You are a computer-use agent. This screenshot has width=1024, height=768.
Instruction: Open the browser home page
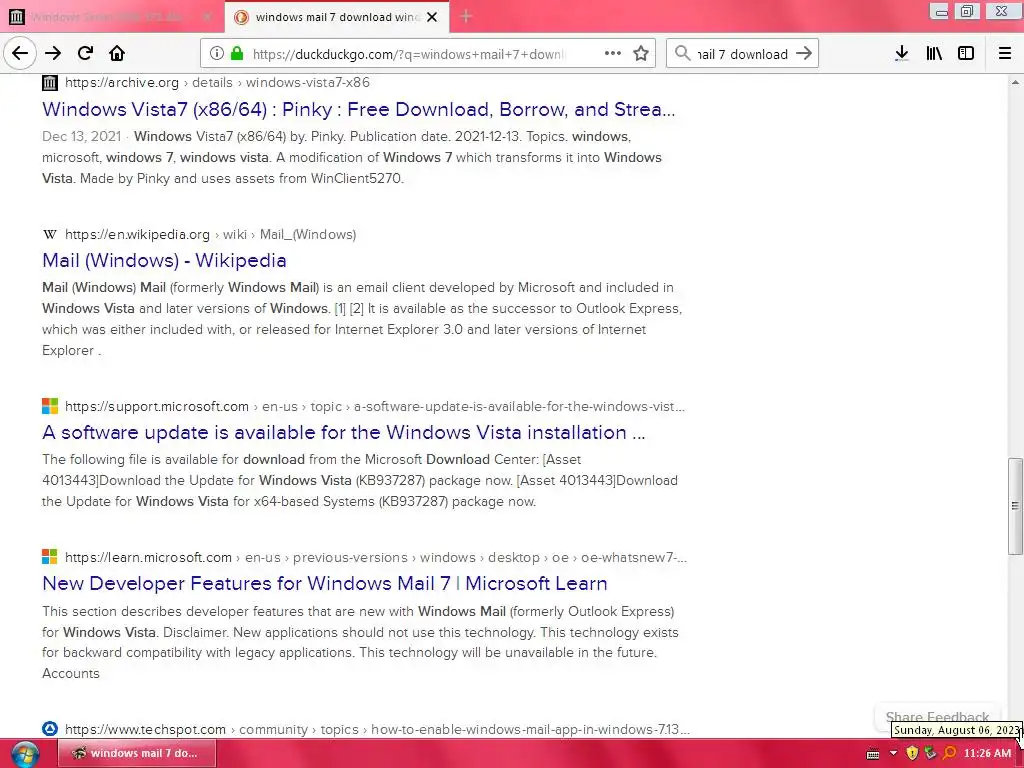[117, 53]
